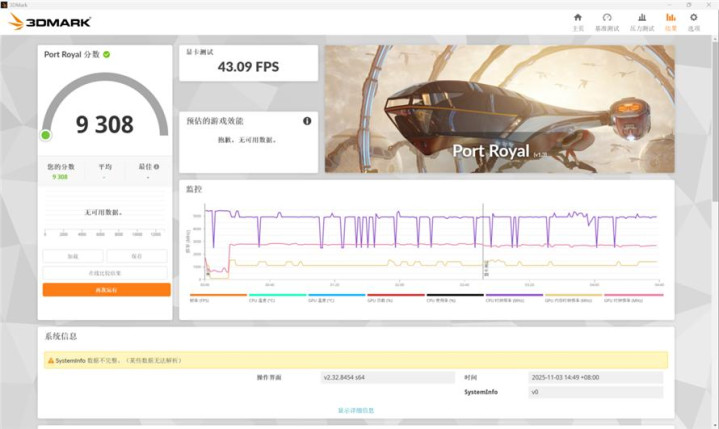The height and width of the screenshot is (429, 719).
Task: Click green checkmark beside Port Royal 分数
Action: [107, 55]
